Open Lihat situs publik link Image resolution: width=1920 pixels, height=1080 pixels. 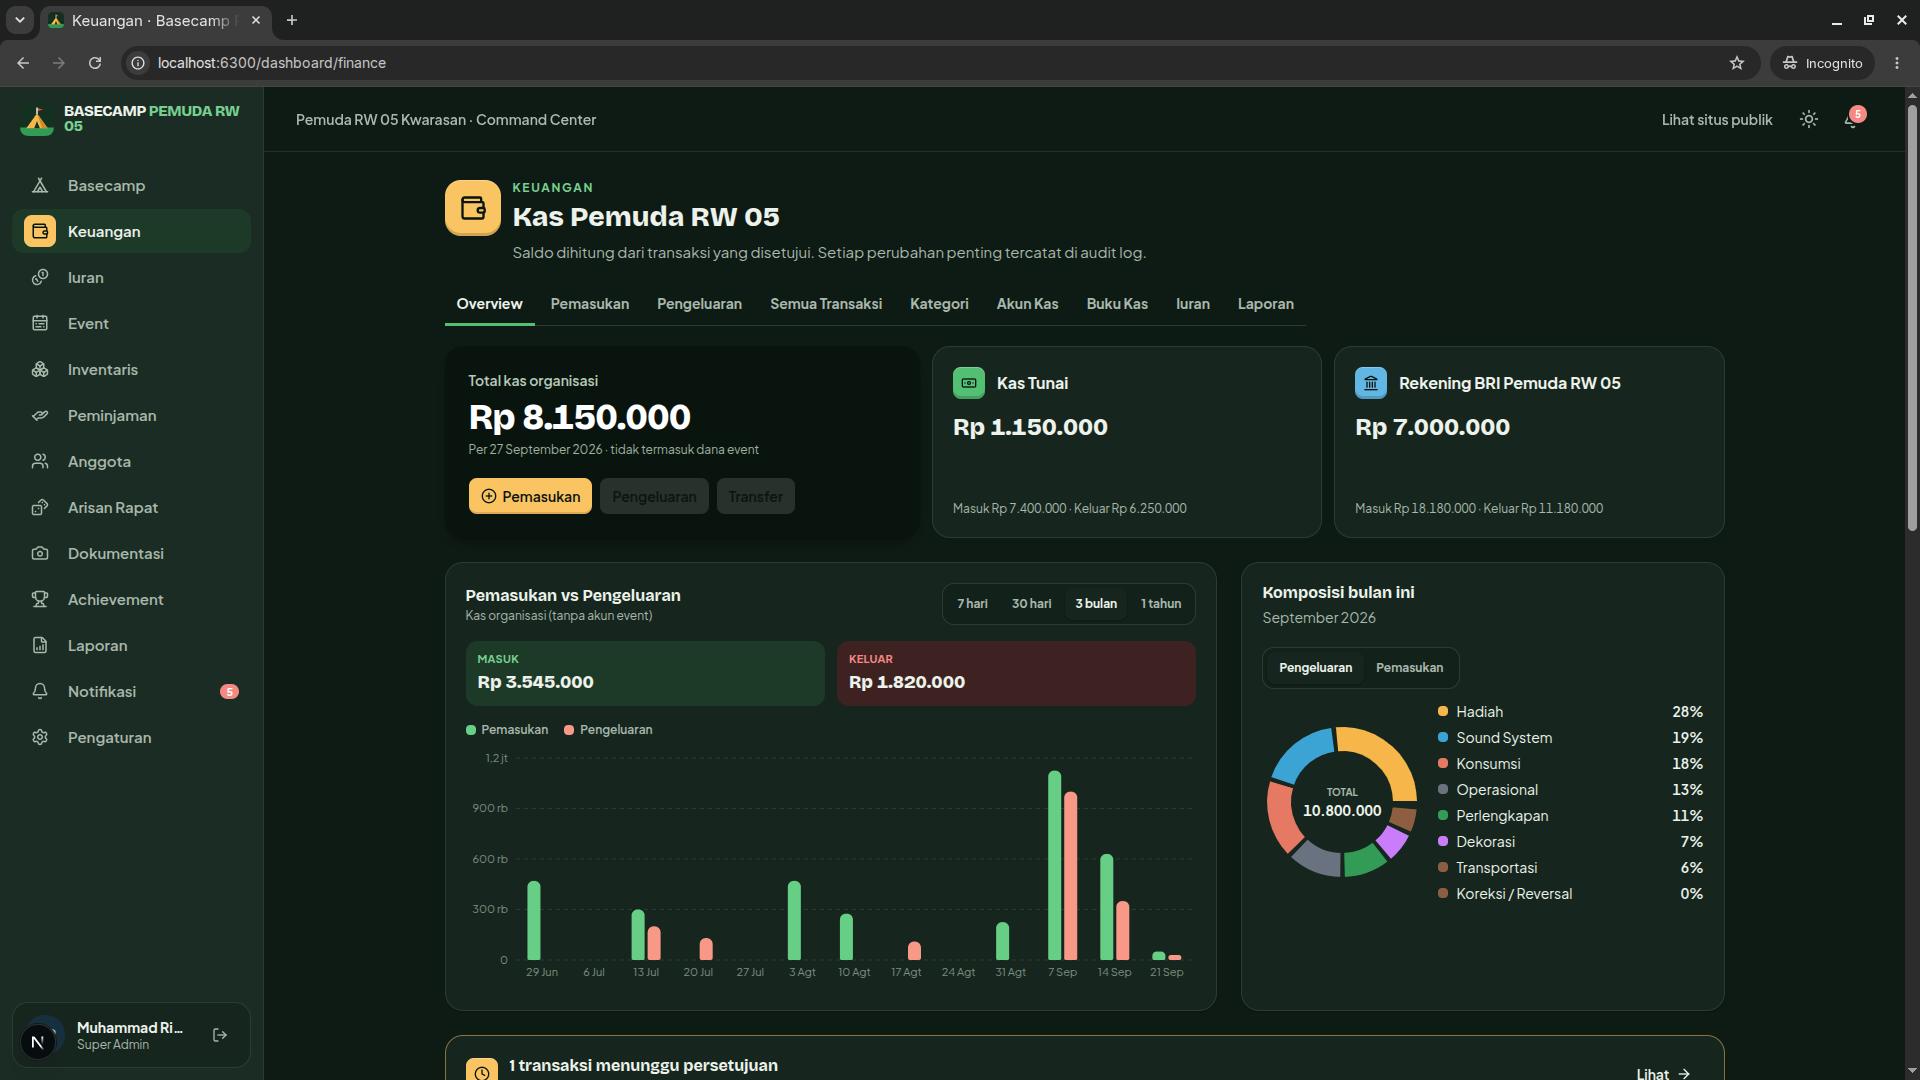1717,120
